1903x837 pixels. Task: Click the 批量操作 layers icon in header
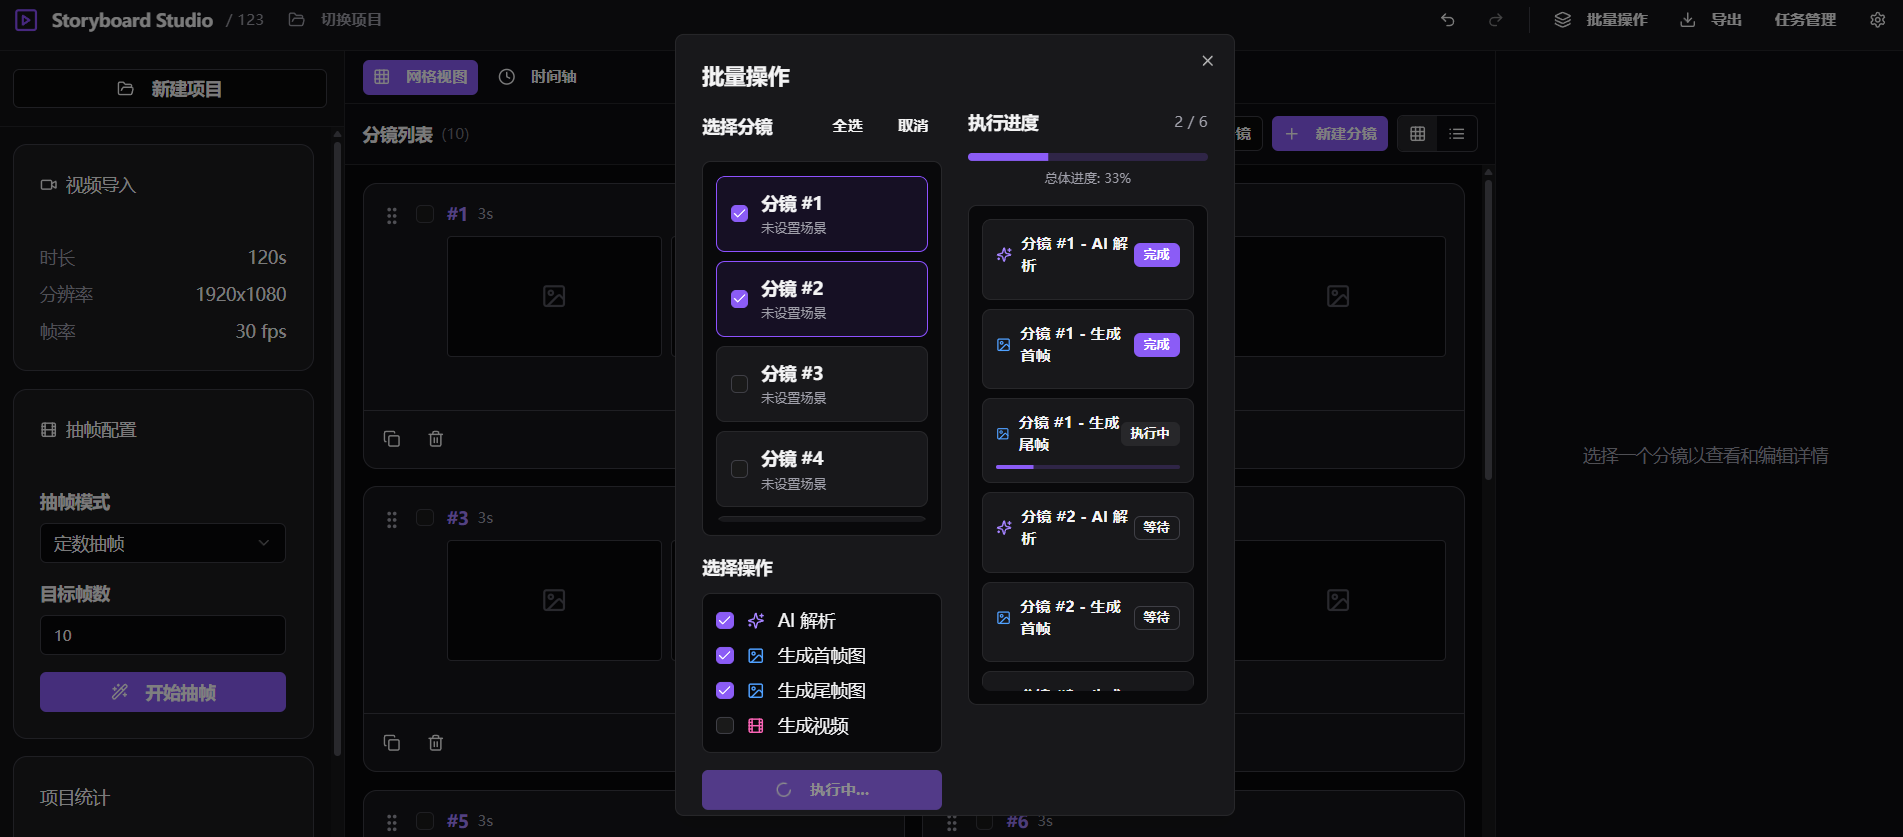pyautogui.click(x=1562, y=20)
